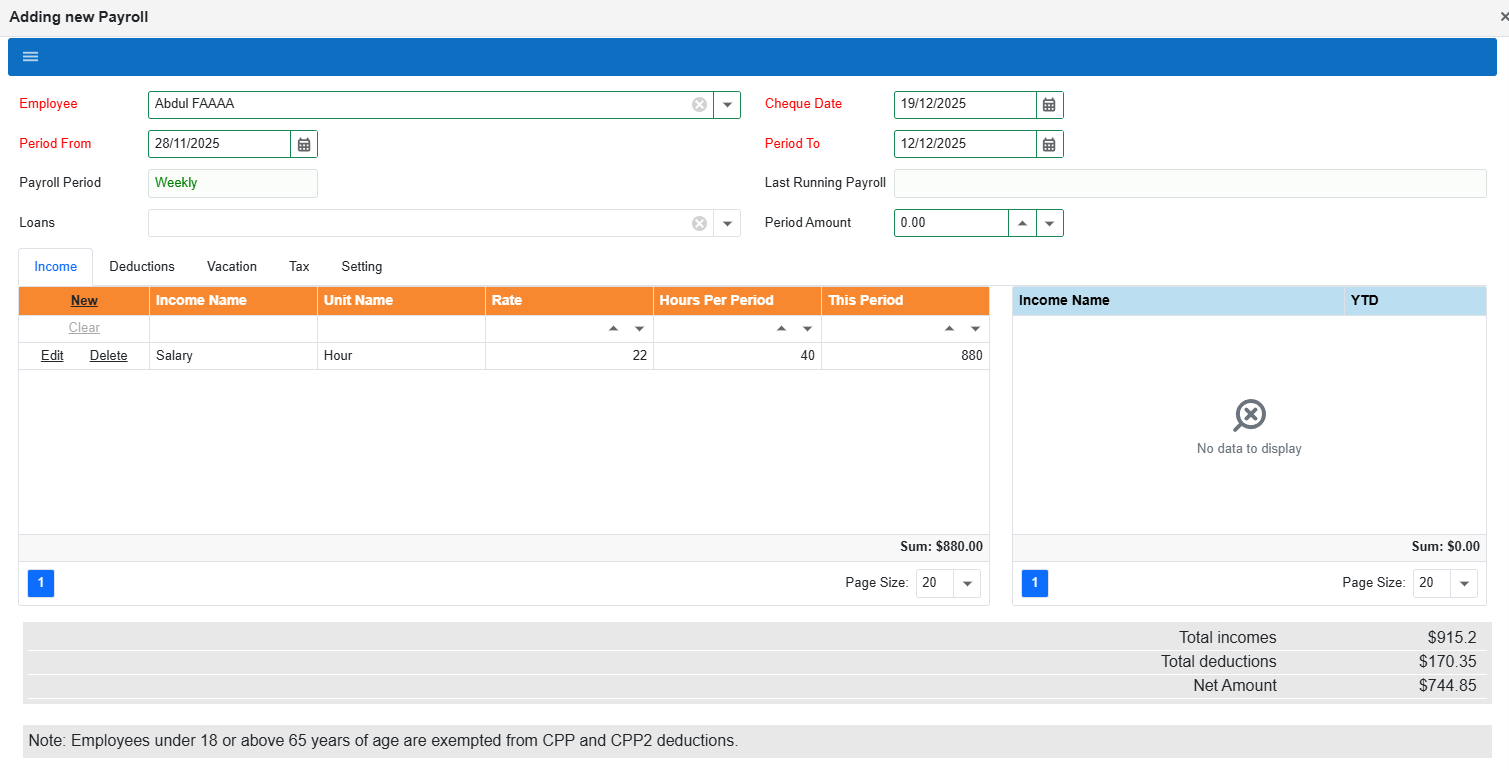
Task: Close the Adding new Payroll dialog
Action: pyautogui.click(x=1502, y=17)
